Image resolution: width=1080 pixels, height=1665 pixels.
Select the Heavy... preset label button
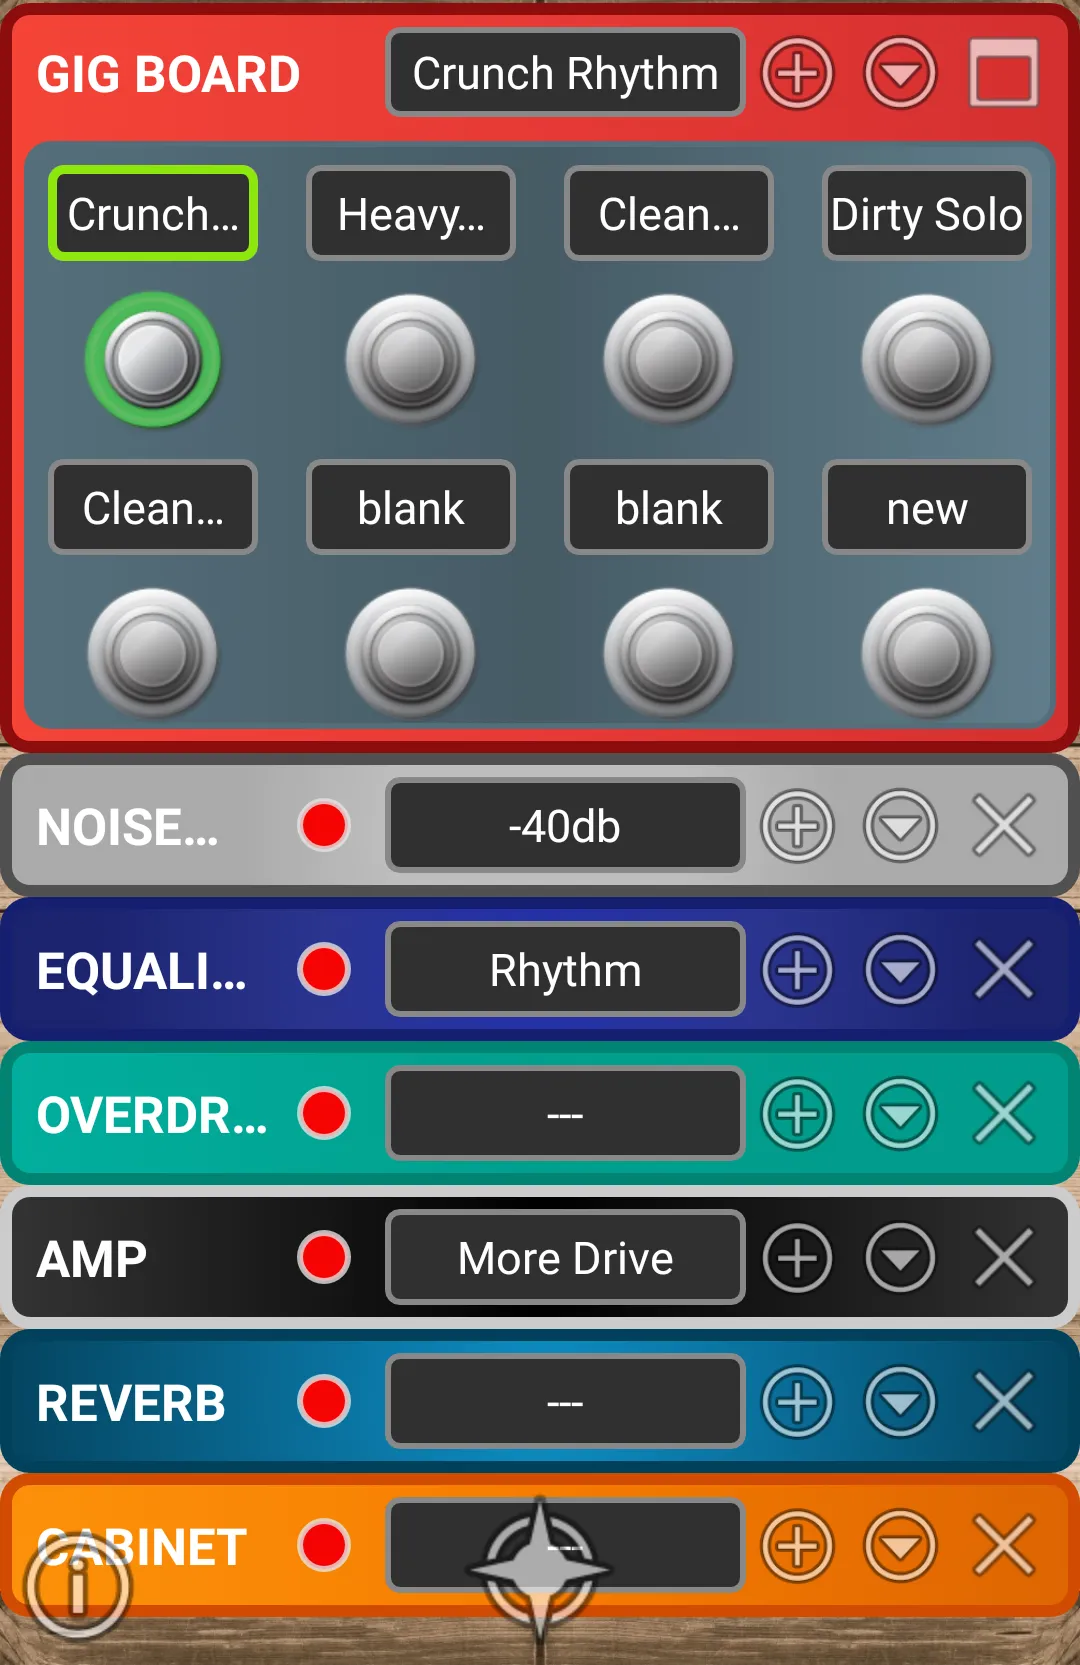[411, 214]
